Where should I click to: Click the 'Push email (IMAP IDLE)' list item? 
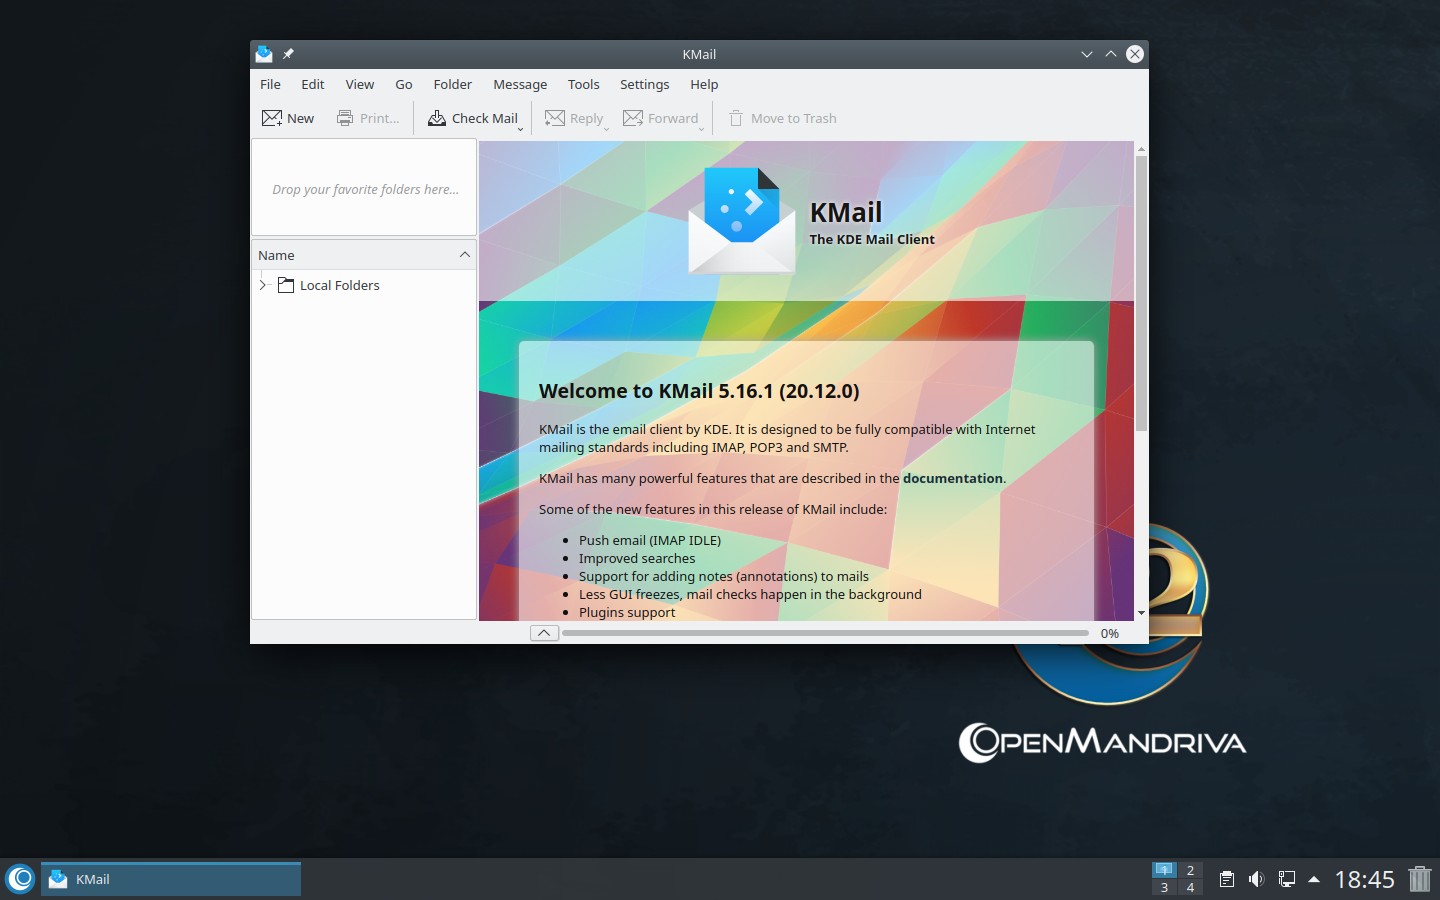(650, 540)
